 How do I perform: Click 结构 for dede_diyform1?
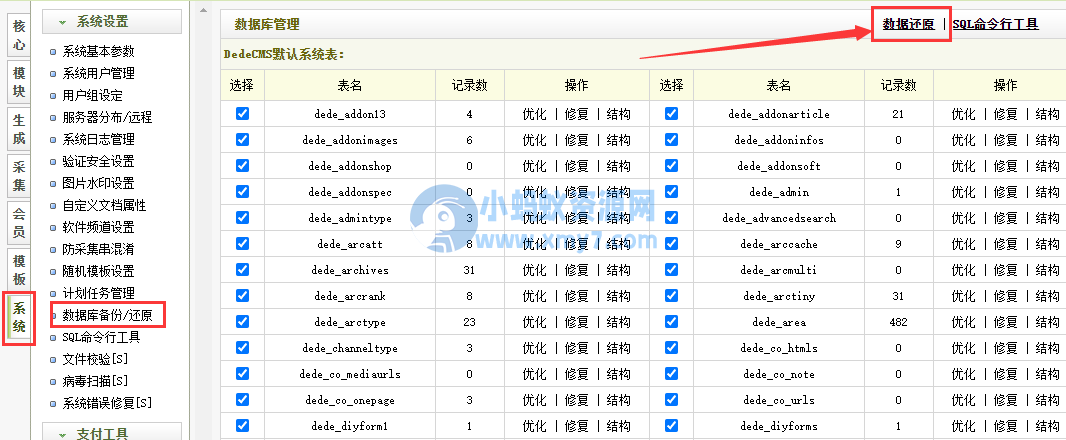click(619, 426)
